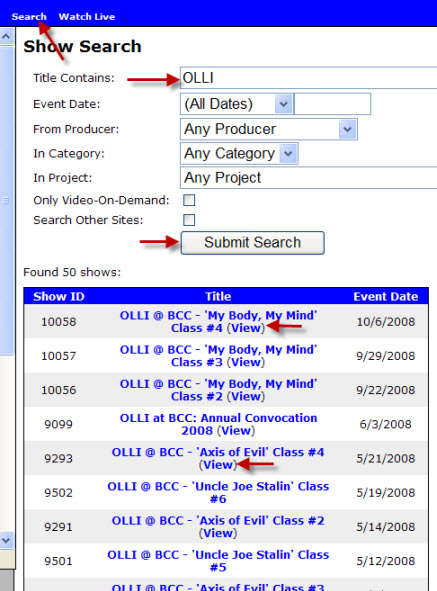Click the Submit Search button

click(253, 243)
